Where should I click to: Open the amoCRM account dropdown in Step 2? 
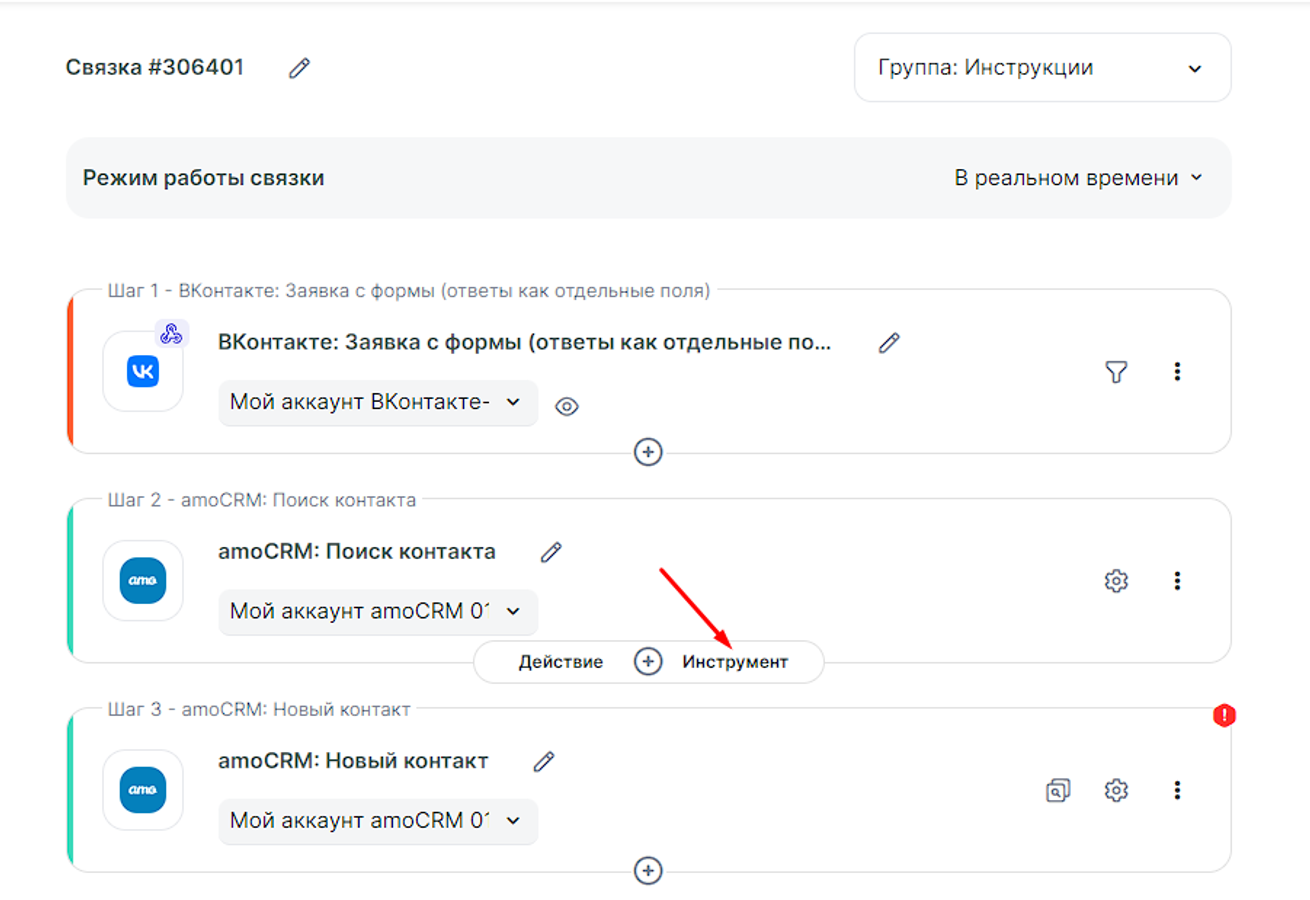377,611
